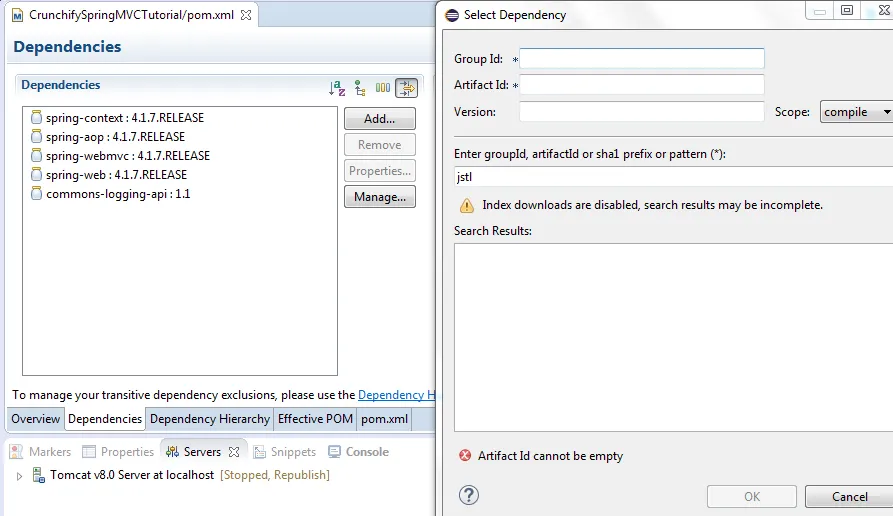Click the Add... dependency button
The width and height of the screenshot is (893, 516).
[x=379, y=118]
